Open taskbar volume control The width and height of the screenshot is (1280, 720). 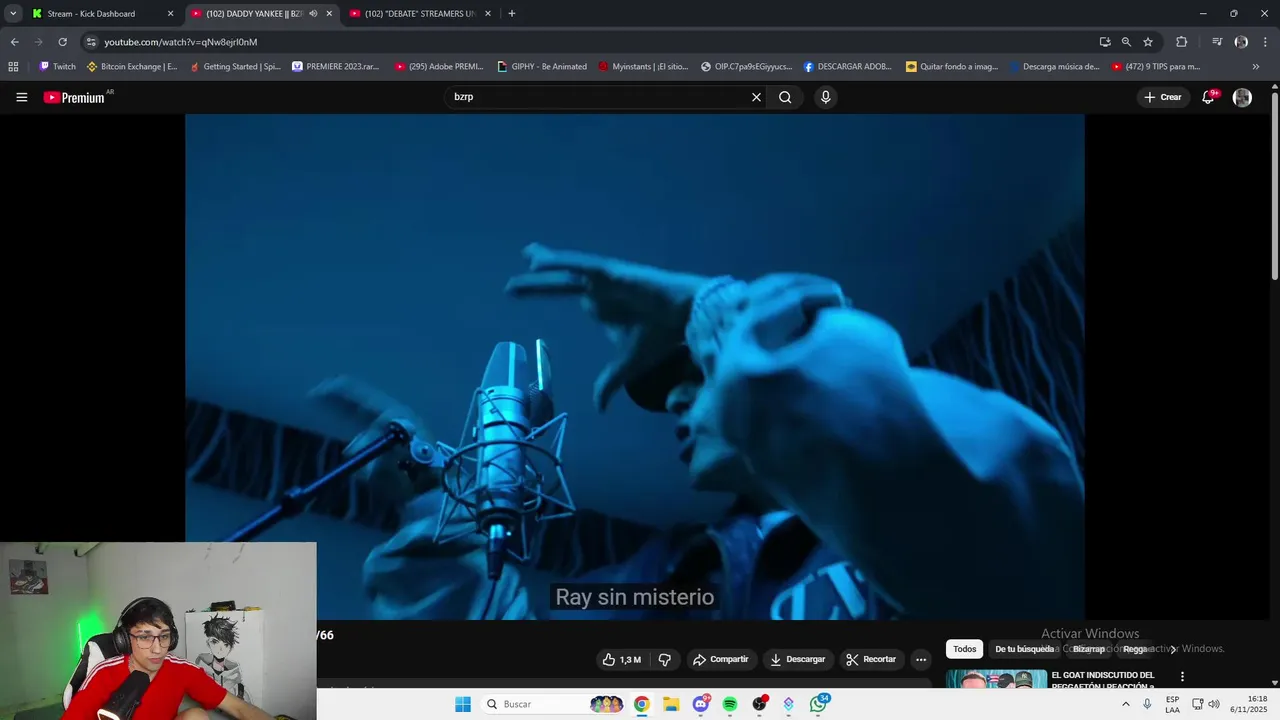click(1214, 704)
